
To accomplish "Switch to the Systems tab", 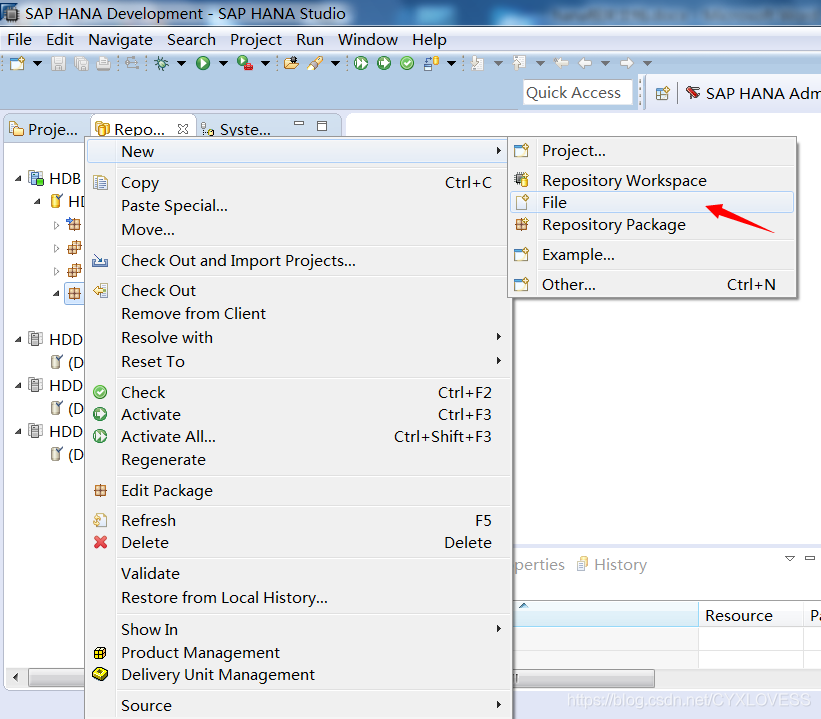I will (237, 129).
